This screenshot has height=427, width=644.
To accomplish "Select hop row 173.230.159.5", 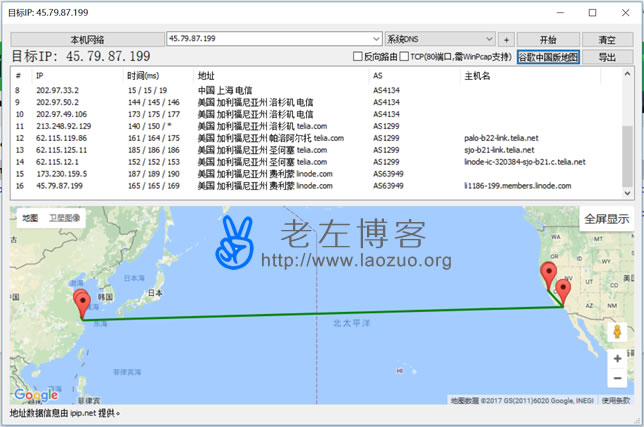I will [315, 174].
